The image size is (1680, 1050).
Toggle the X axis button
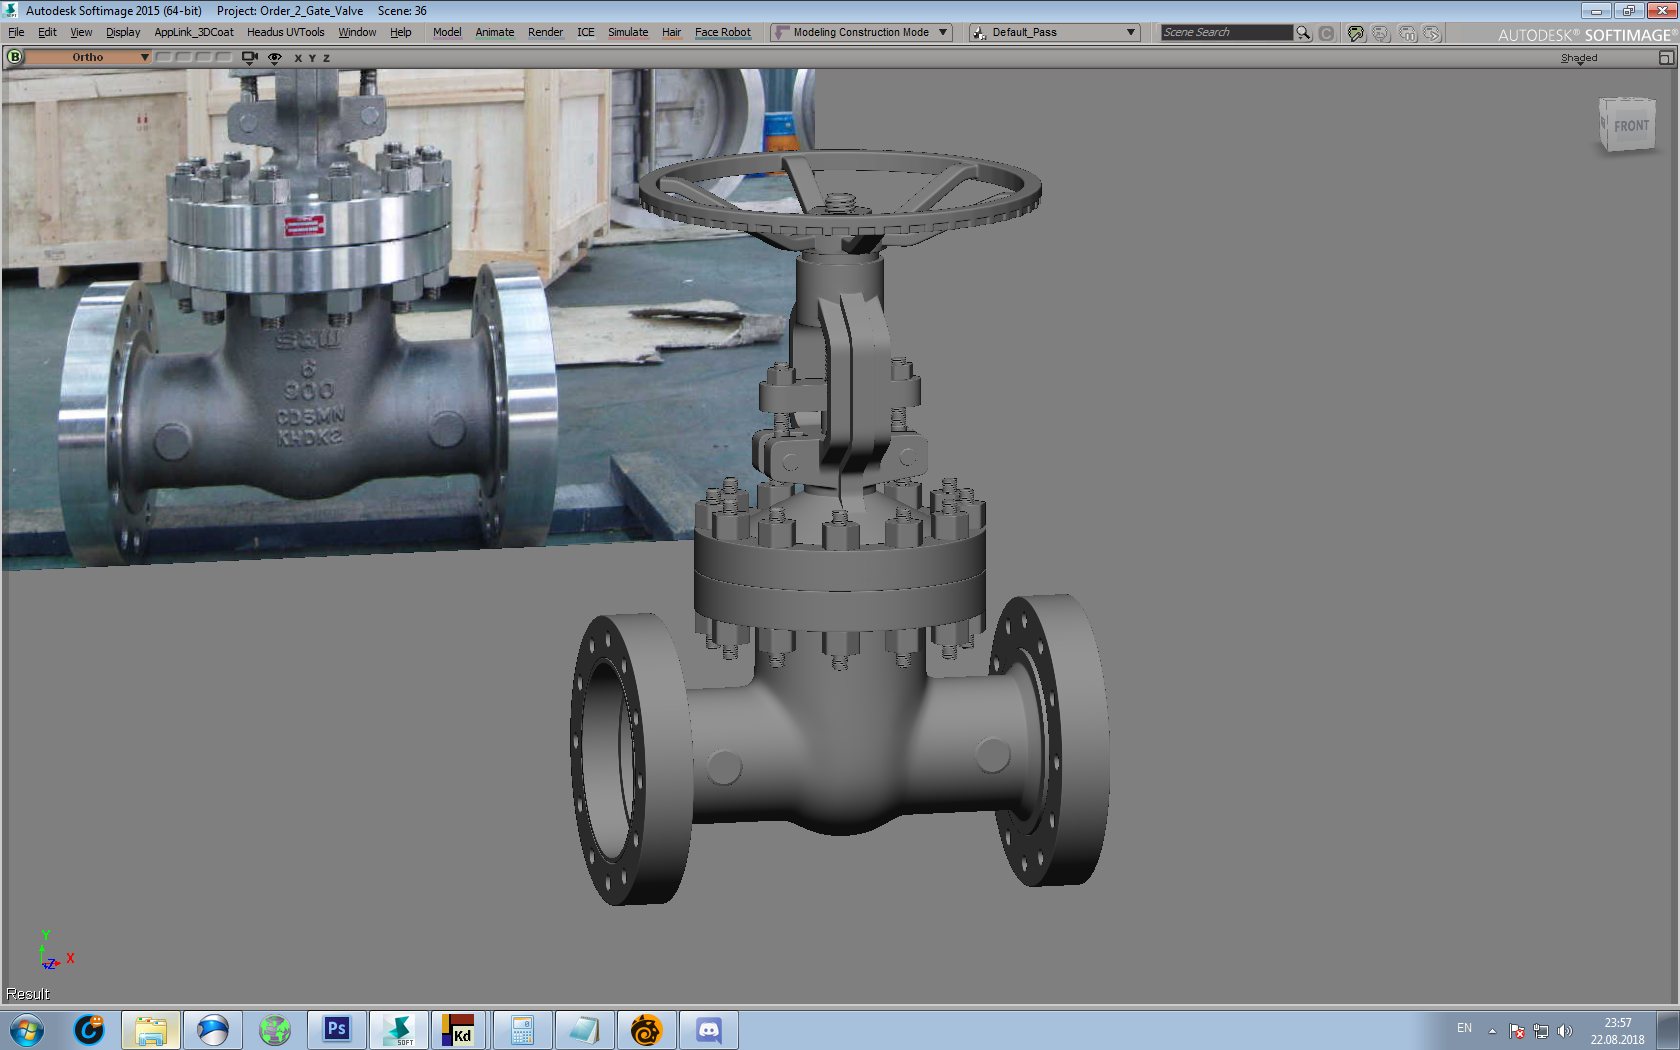pos(298,58)
